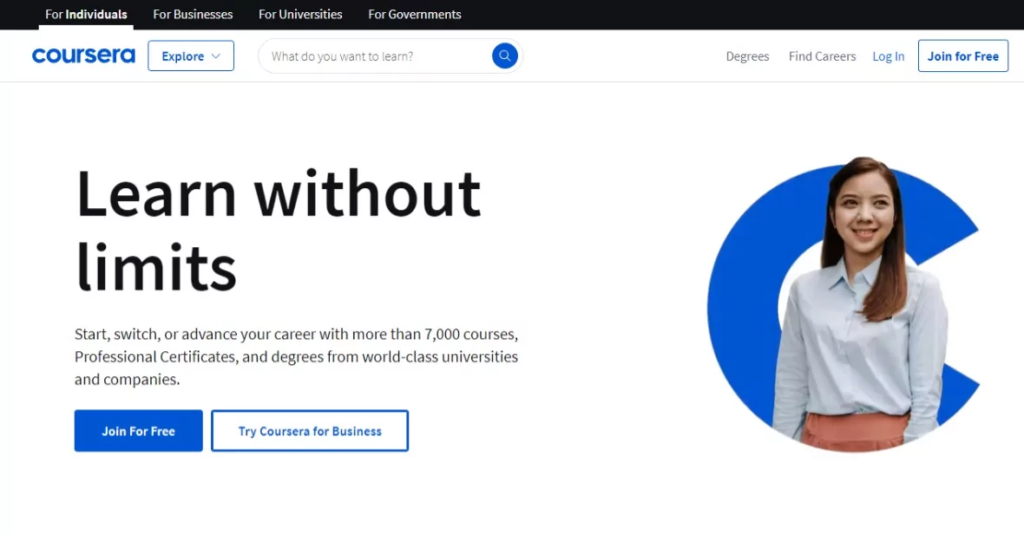
Task: Expand the Explore dropdown menu
Action: (x=191, y=56)
